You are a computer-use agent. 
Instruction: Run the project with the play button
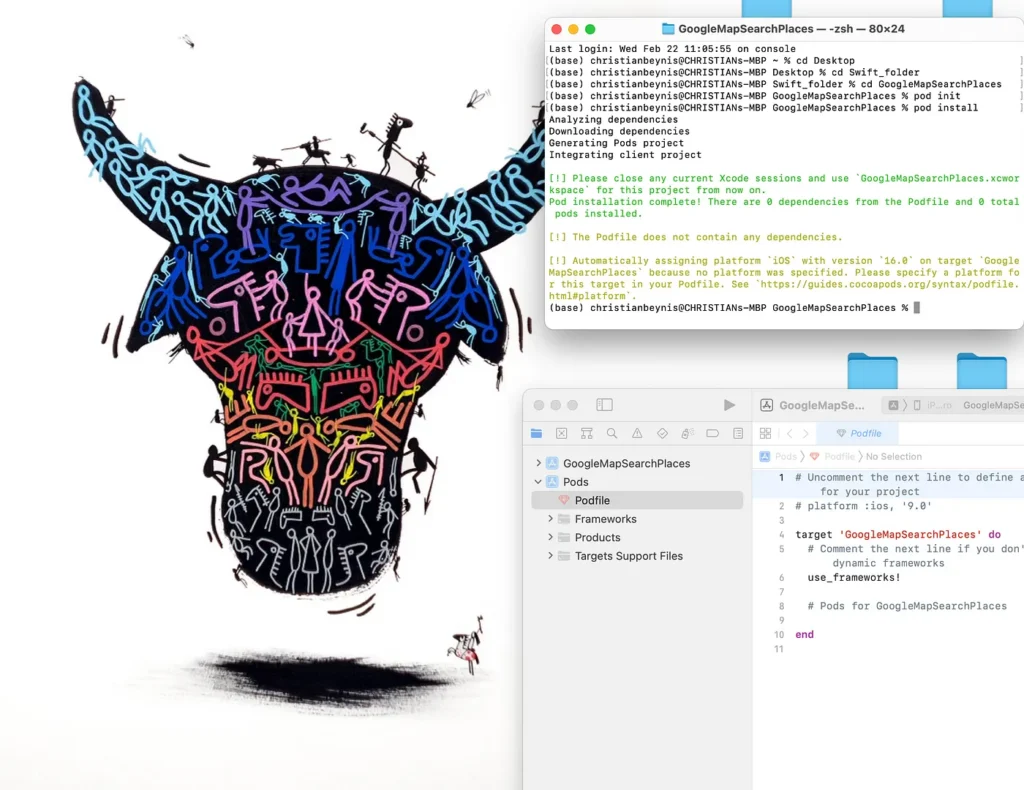click(729, 405)
